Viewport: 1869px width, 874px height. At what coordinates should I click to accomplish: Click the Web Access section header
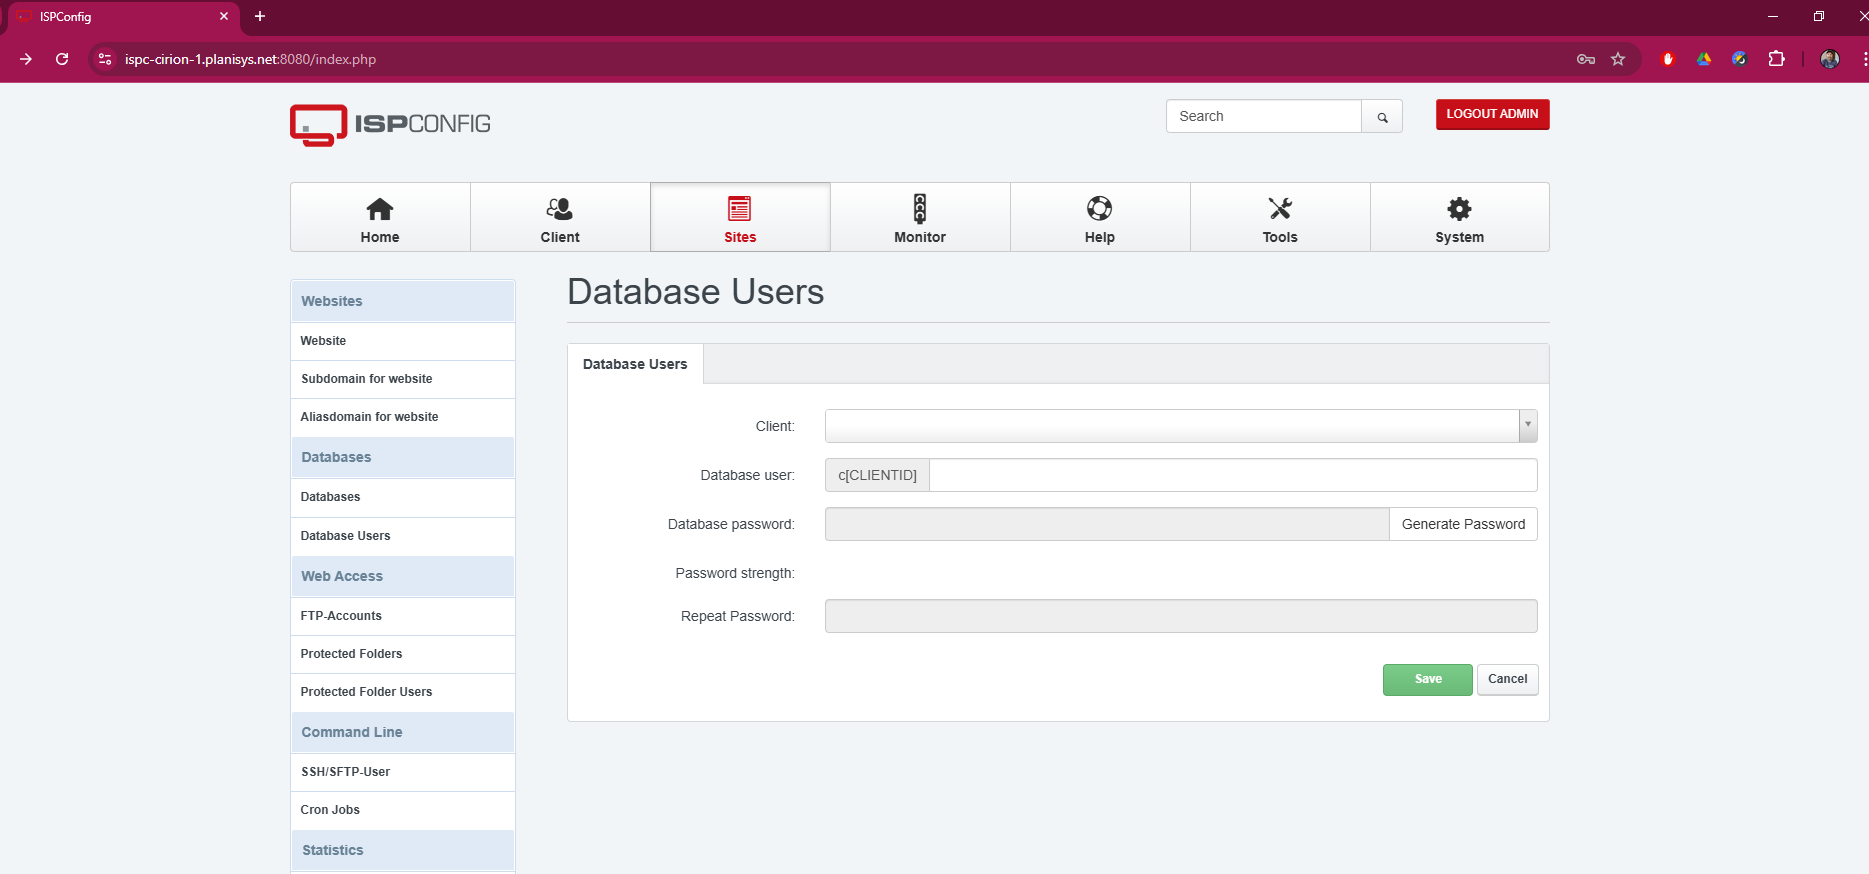point(403,576)
